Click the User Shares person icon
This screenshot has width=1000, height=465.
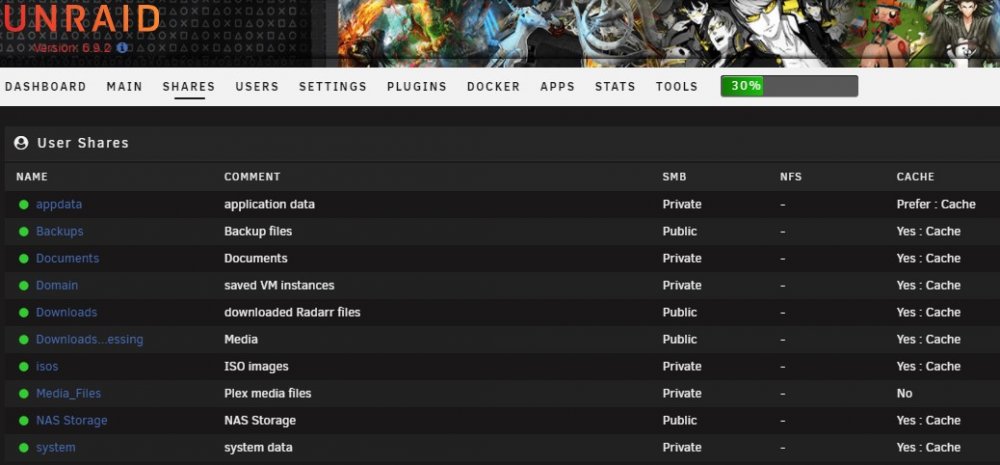coord(21,143)
